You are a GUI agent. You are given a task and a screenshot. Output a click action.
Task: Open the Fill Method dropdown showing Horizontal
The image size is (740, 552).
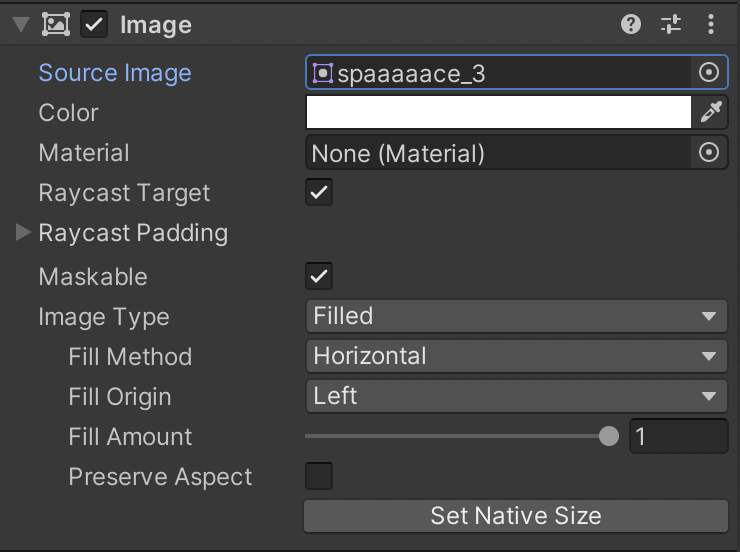click(515, 357)
